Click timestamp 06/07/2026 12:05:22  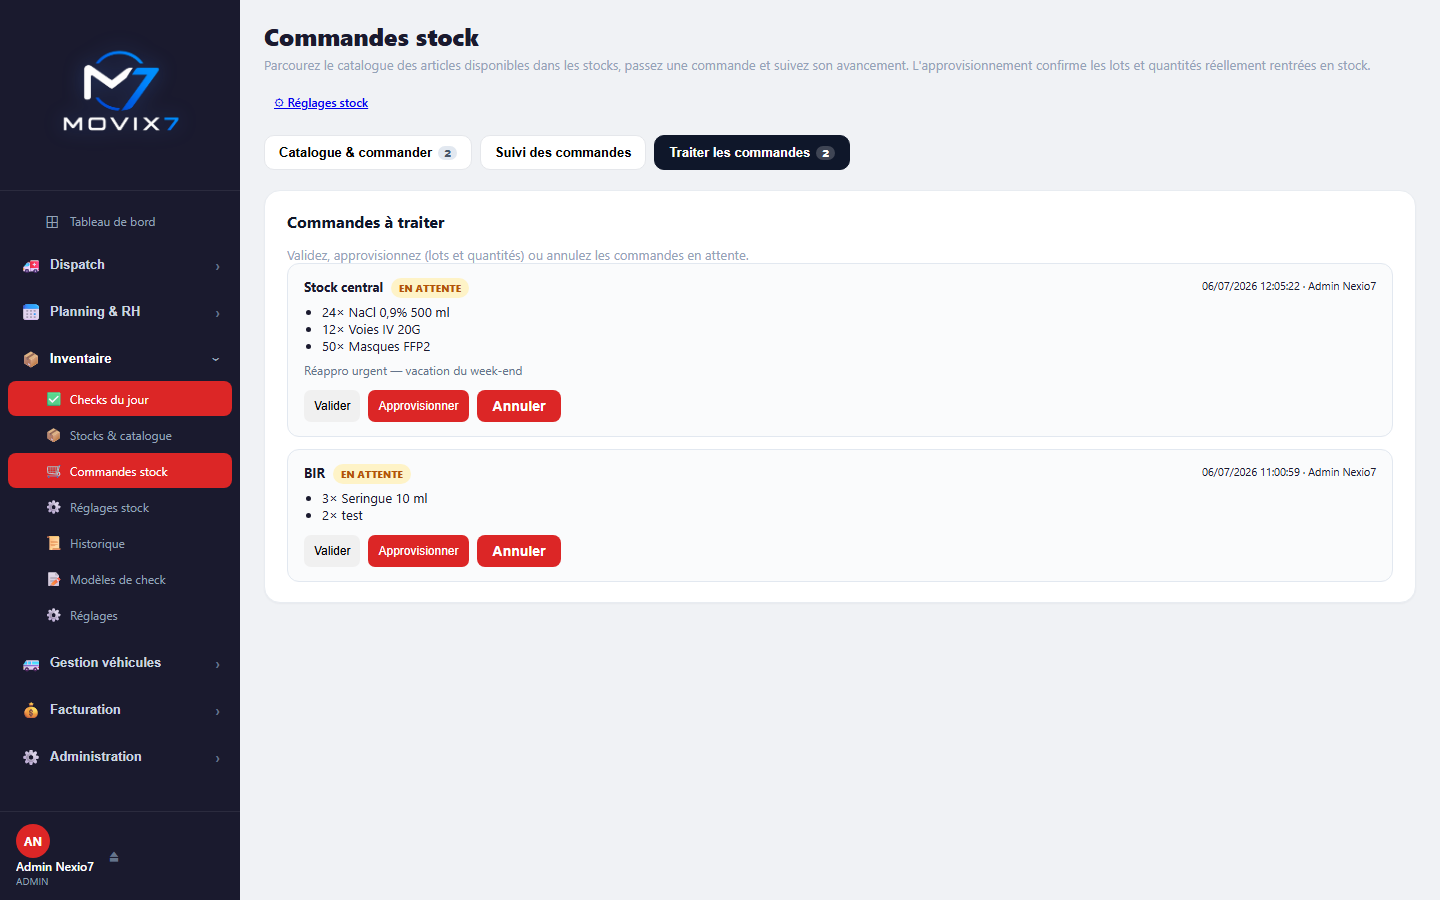pyautogui.click(x=1251, y=286)
